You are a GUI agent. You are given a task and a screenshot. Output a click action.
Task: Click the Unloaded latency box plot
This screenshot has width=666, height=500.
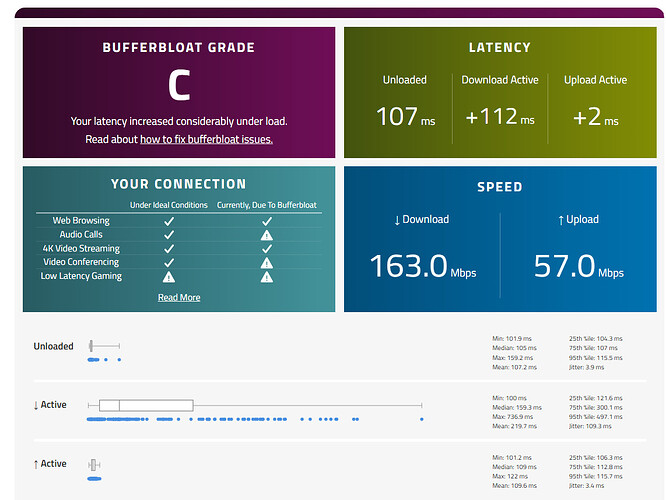point(104,346)
